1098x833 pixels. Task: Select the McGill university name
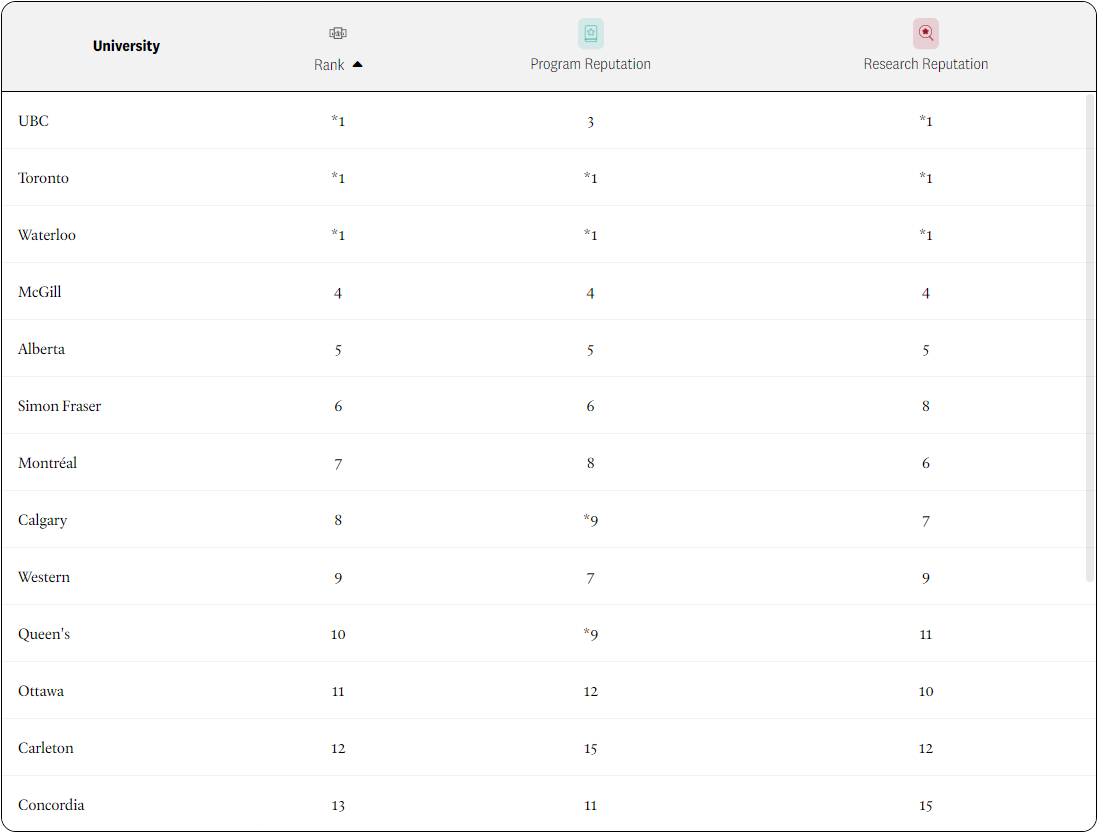(40, 292)
